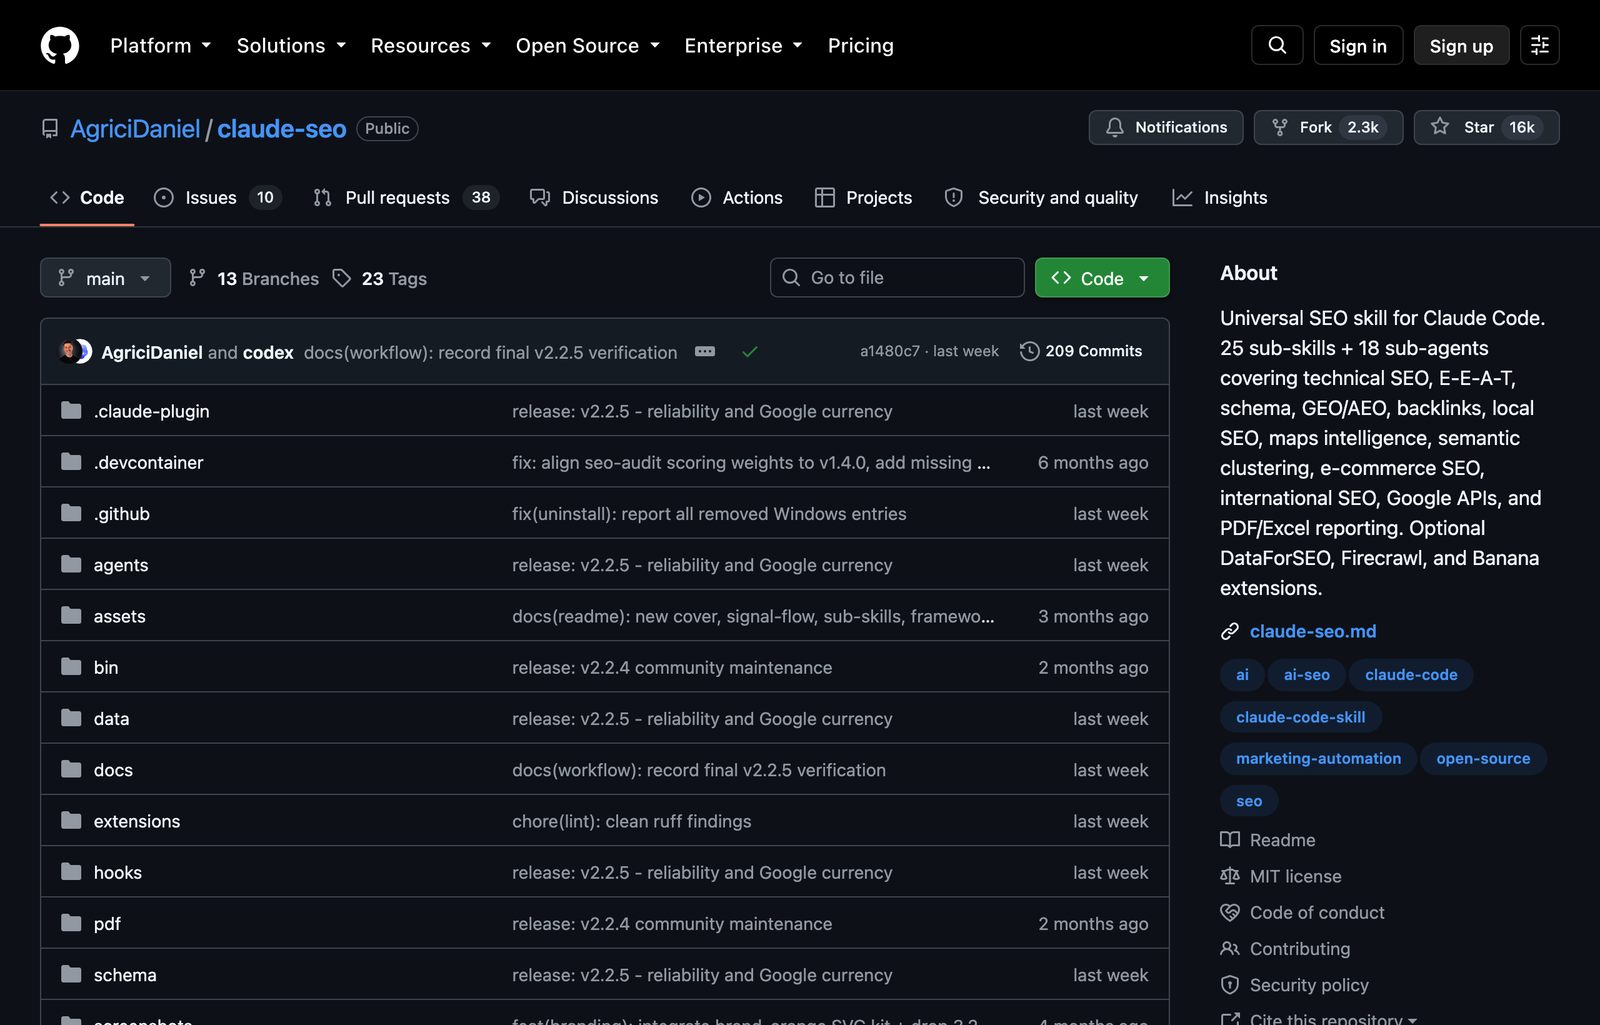Open the main branch selector dropdown
This screenshot has height=1025, width=1600.
pos(105,278)
